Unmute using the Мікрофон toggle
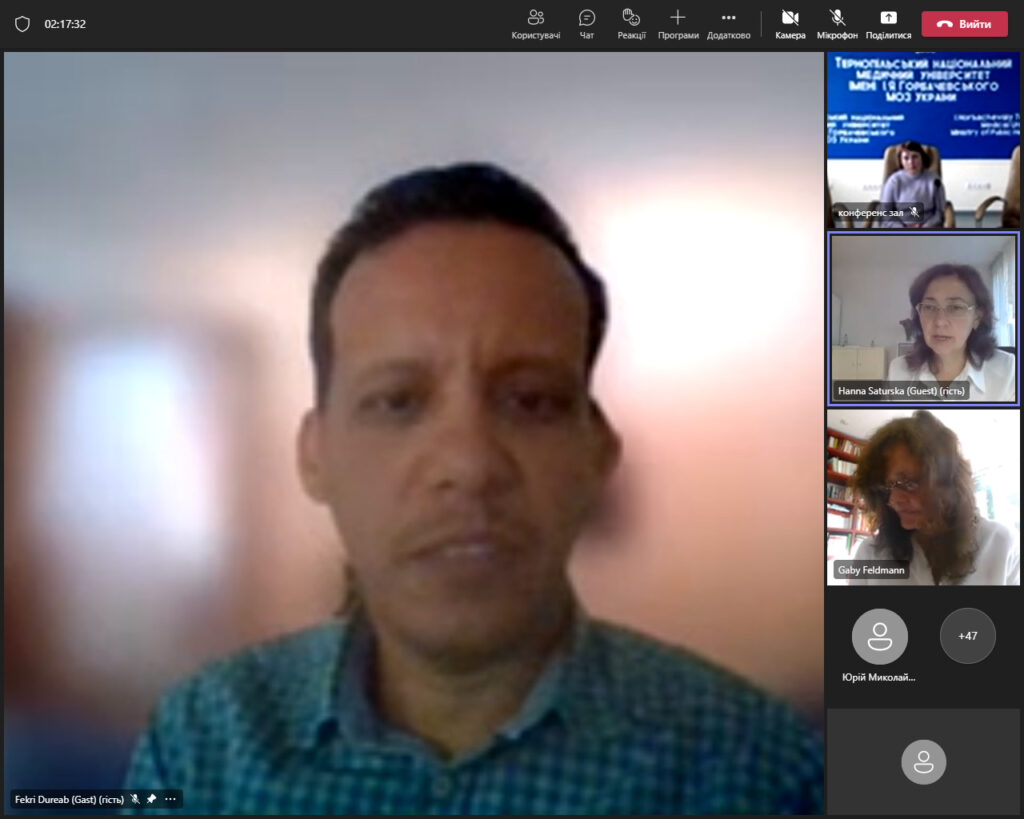Image resolution: width=1024 pixels, height=819 pixels. [x=837, y=24]
